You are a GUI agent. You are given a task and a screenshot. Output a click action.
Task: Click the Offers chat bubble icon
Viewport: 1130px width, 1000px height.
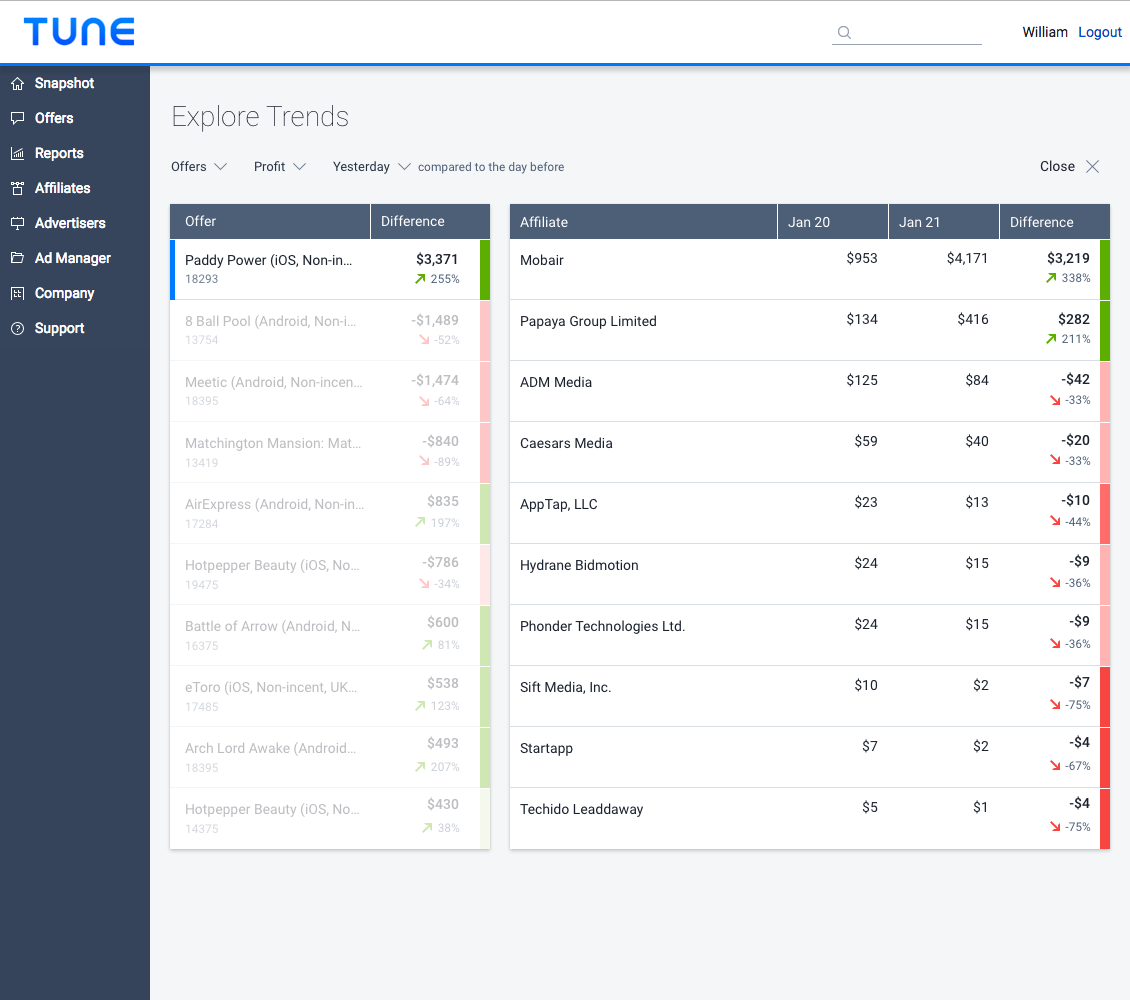[18, 118]
